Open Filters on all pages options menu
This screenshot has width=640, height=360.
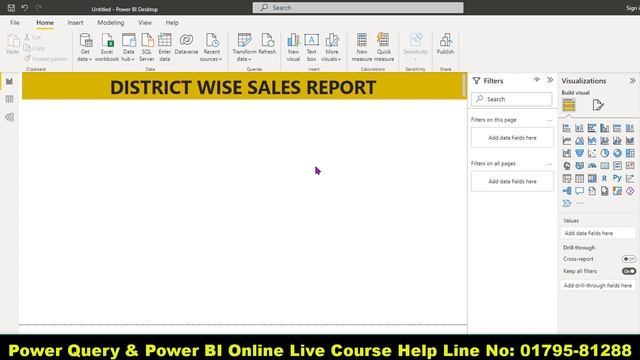(549, 164)
